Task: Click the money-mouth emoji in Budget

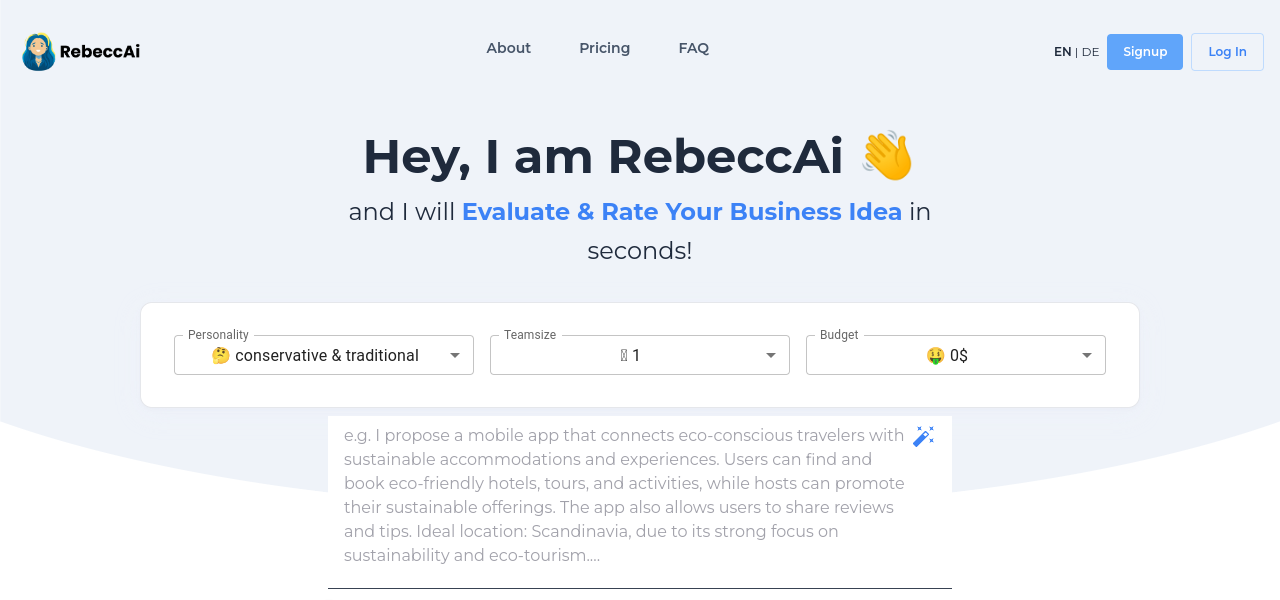Action: coord(935,356)
